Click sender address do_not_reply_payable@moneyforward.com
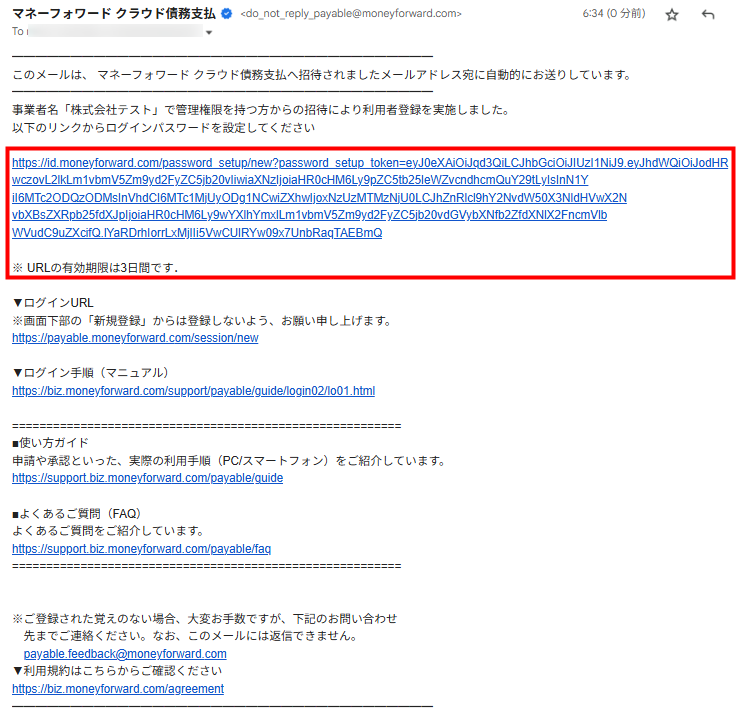Viewport: 741px width, 715px height. pos(351,14)
